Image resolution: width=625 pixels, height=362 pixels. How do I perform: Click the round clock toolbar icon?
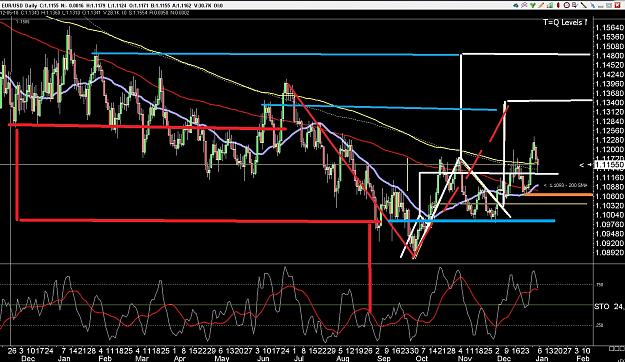click(566, 5)
